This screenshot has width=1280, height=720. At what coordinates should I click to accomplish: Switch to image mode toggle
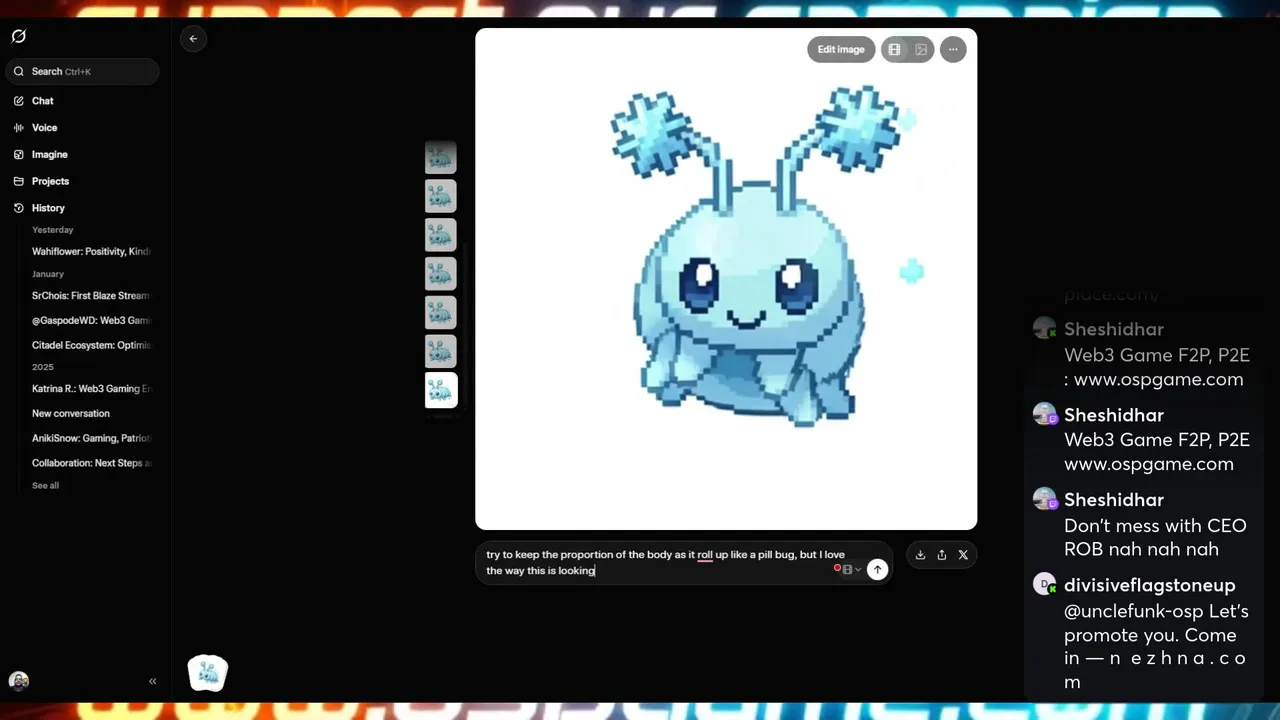921,50
